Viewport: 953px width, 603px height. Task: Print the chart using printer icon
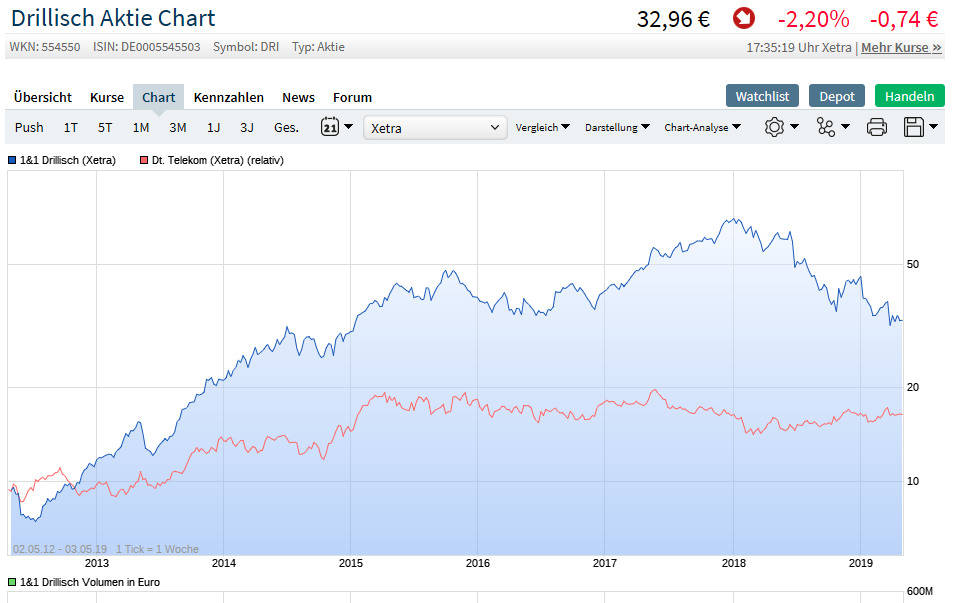[877, 127]
